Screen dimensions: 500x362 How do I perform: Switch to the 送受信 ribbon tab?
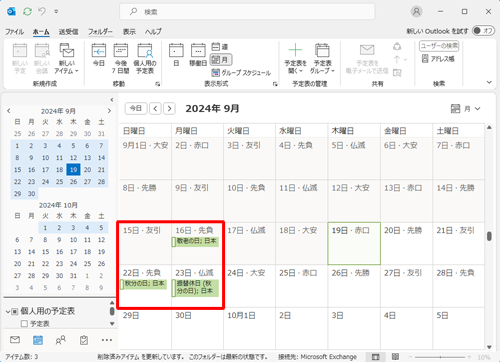click(68, 32)
